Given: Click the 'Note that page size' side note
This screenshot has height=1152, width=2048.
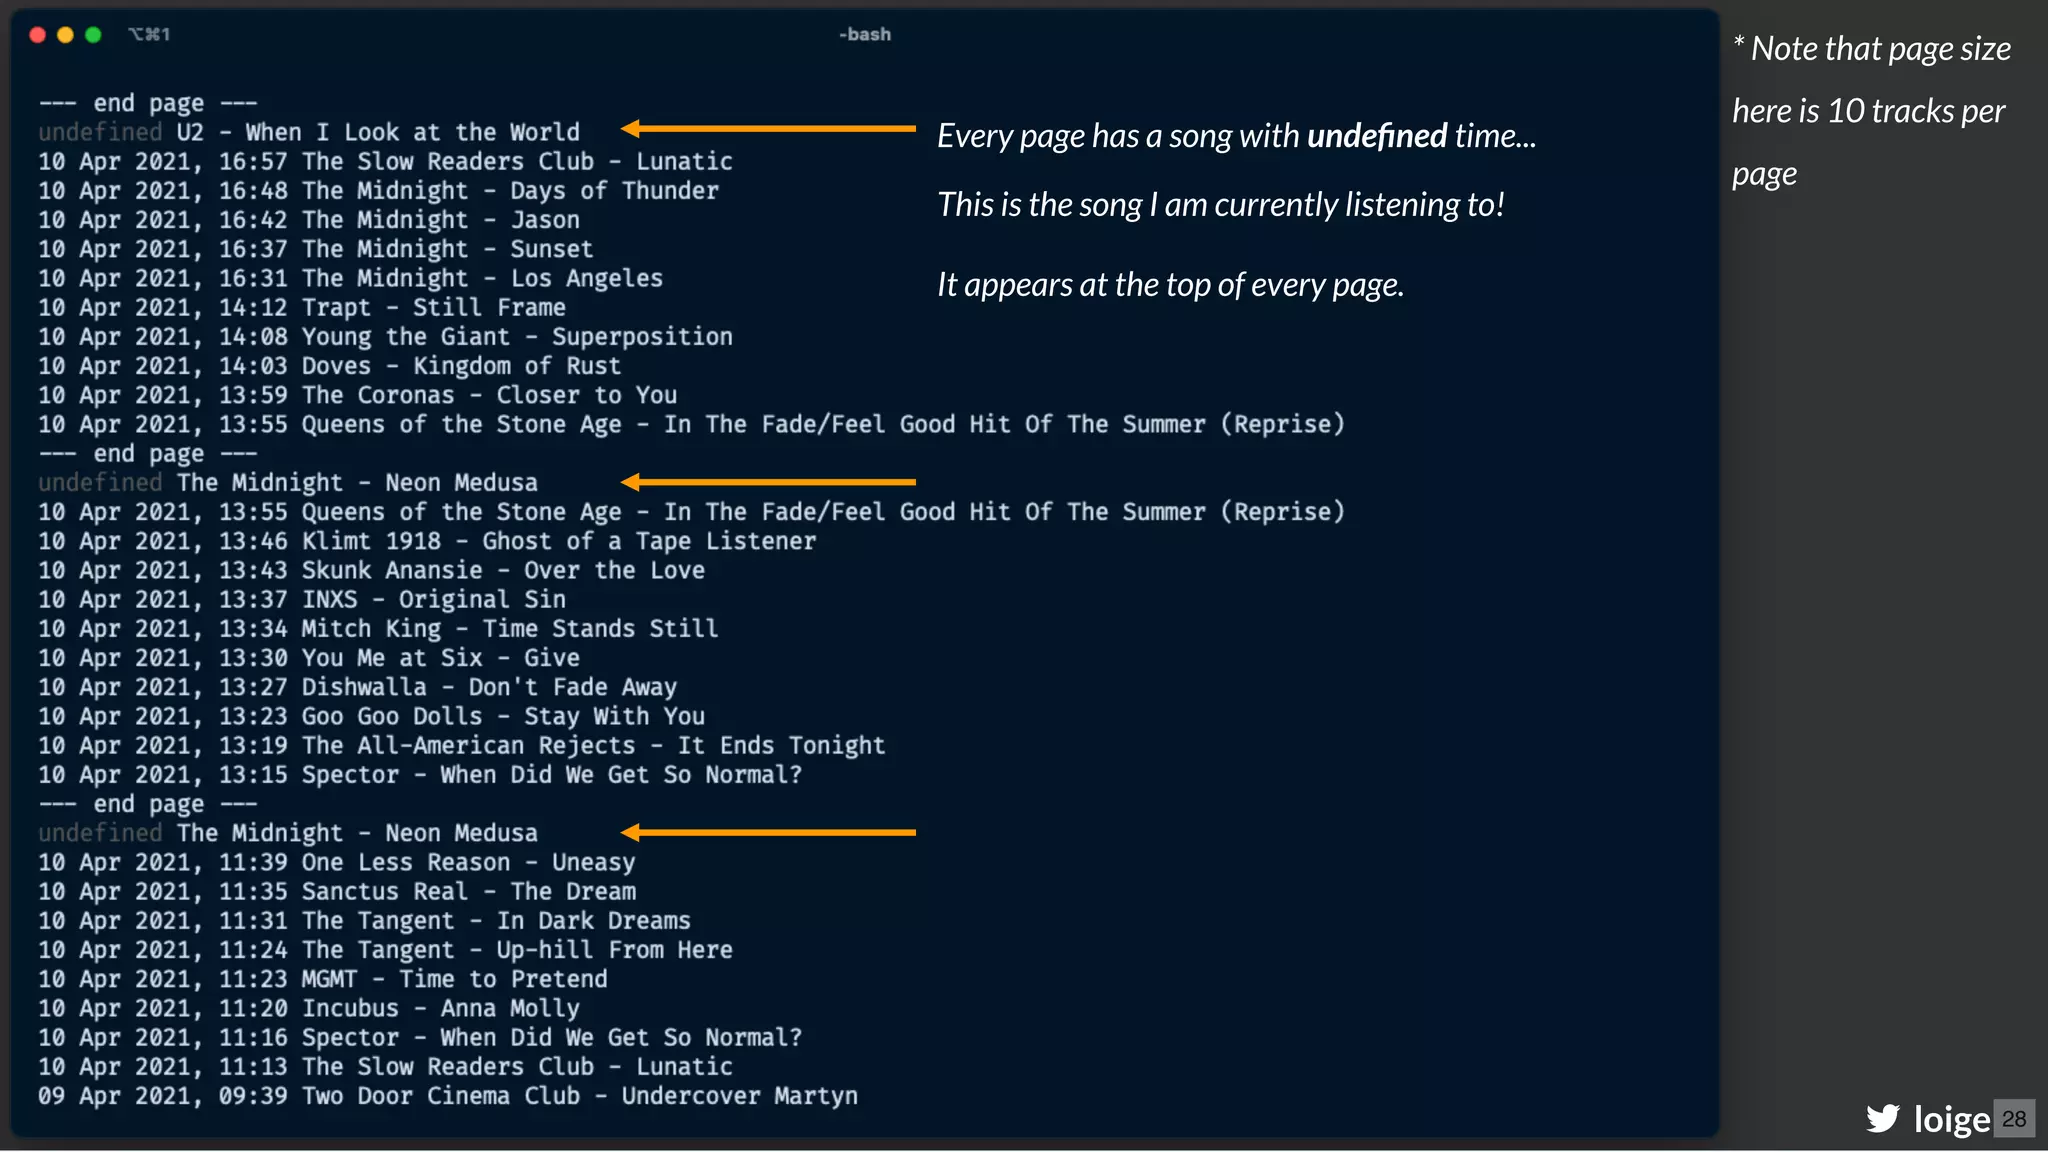Looking at the screenshot, I should (x=1872, y=110).
